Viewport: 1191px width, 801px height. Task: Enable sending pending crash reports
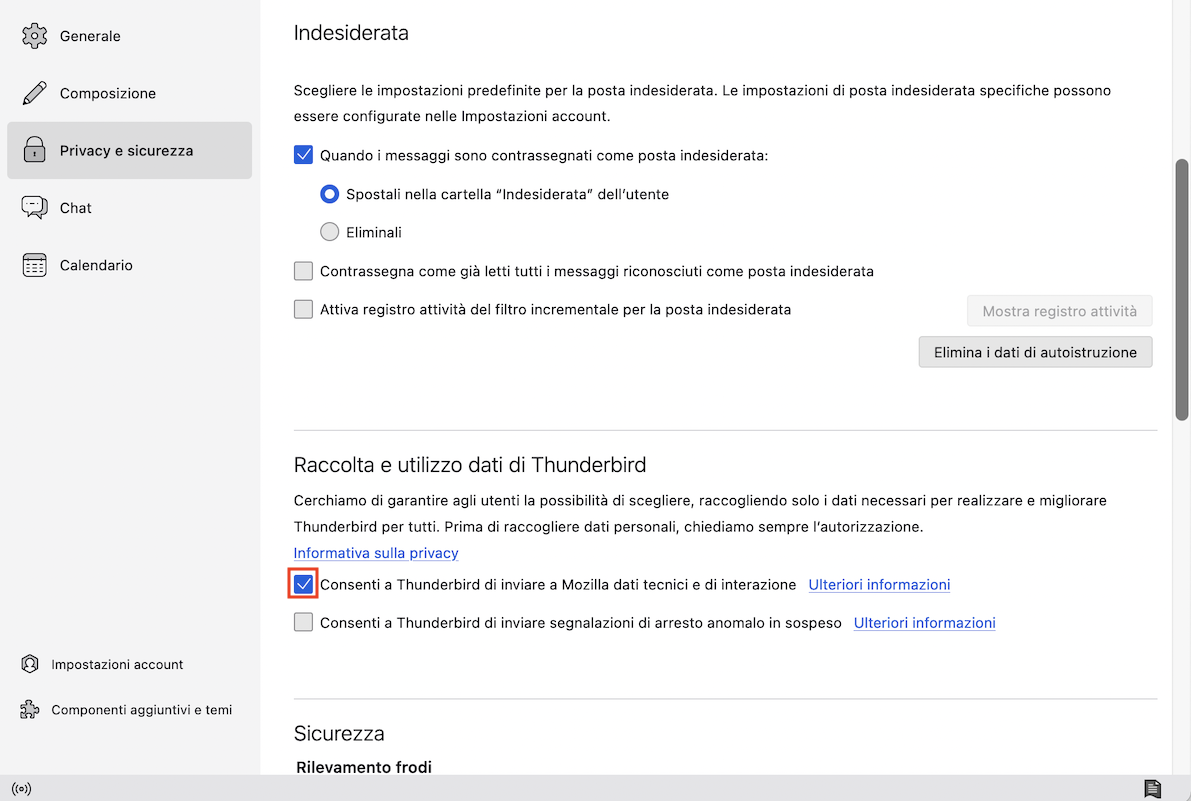click(x=304, y=622)
